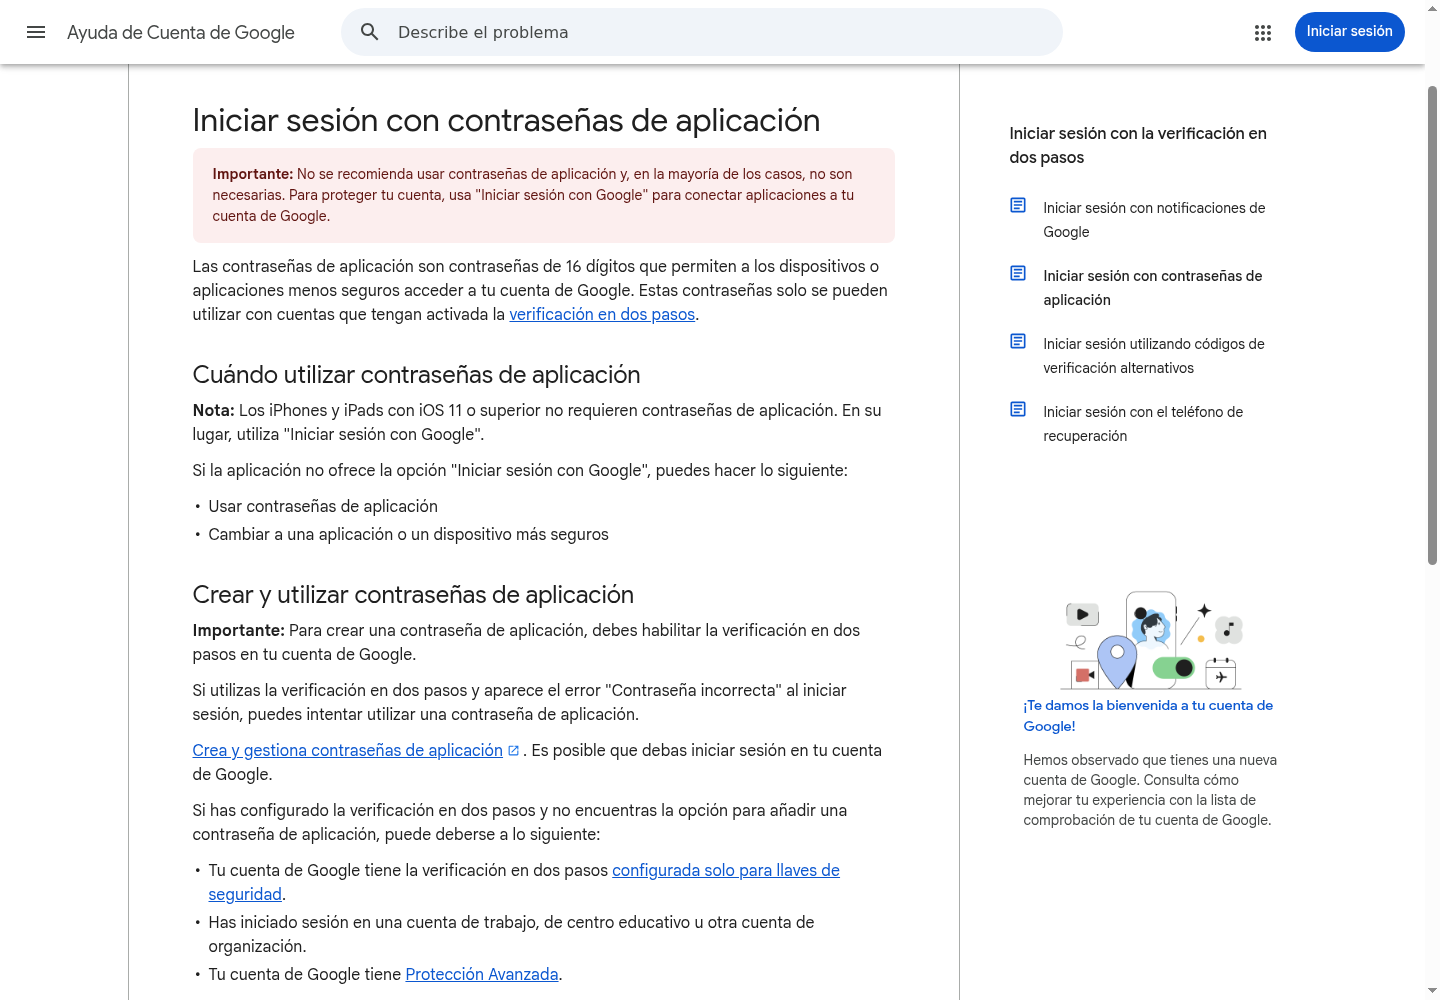Open the hamburger main menu
The height and width of the screenshot is (1000, 1440).
point(36,32)
